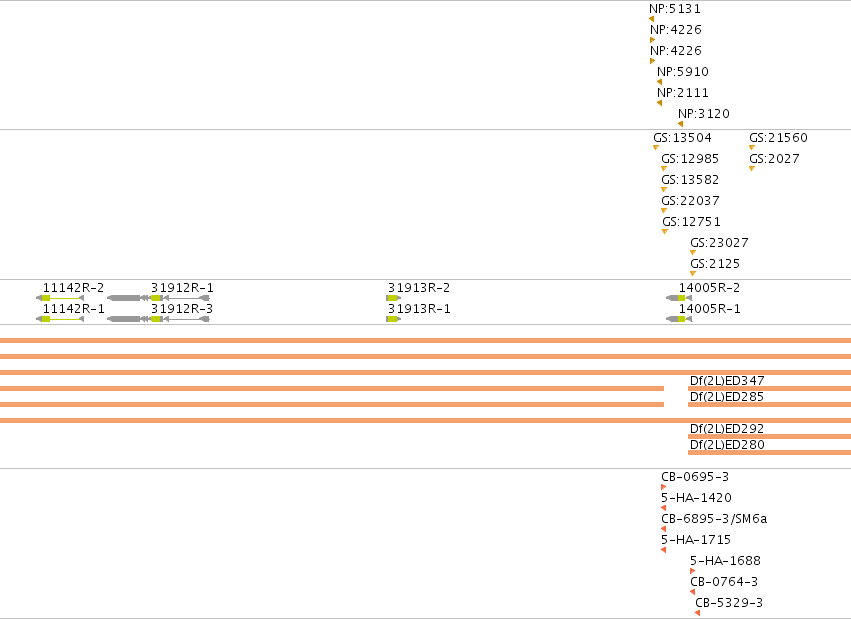Open the 31912R-1 gene model
Image resolution: width=851 pixels, height=619 pixels.
[158, 298]
